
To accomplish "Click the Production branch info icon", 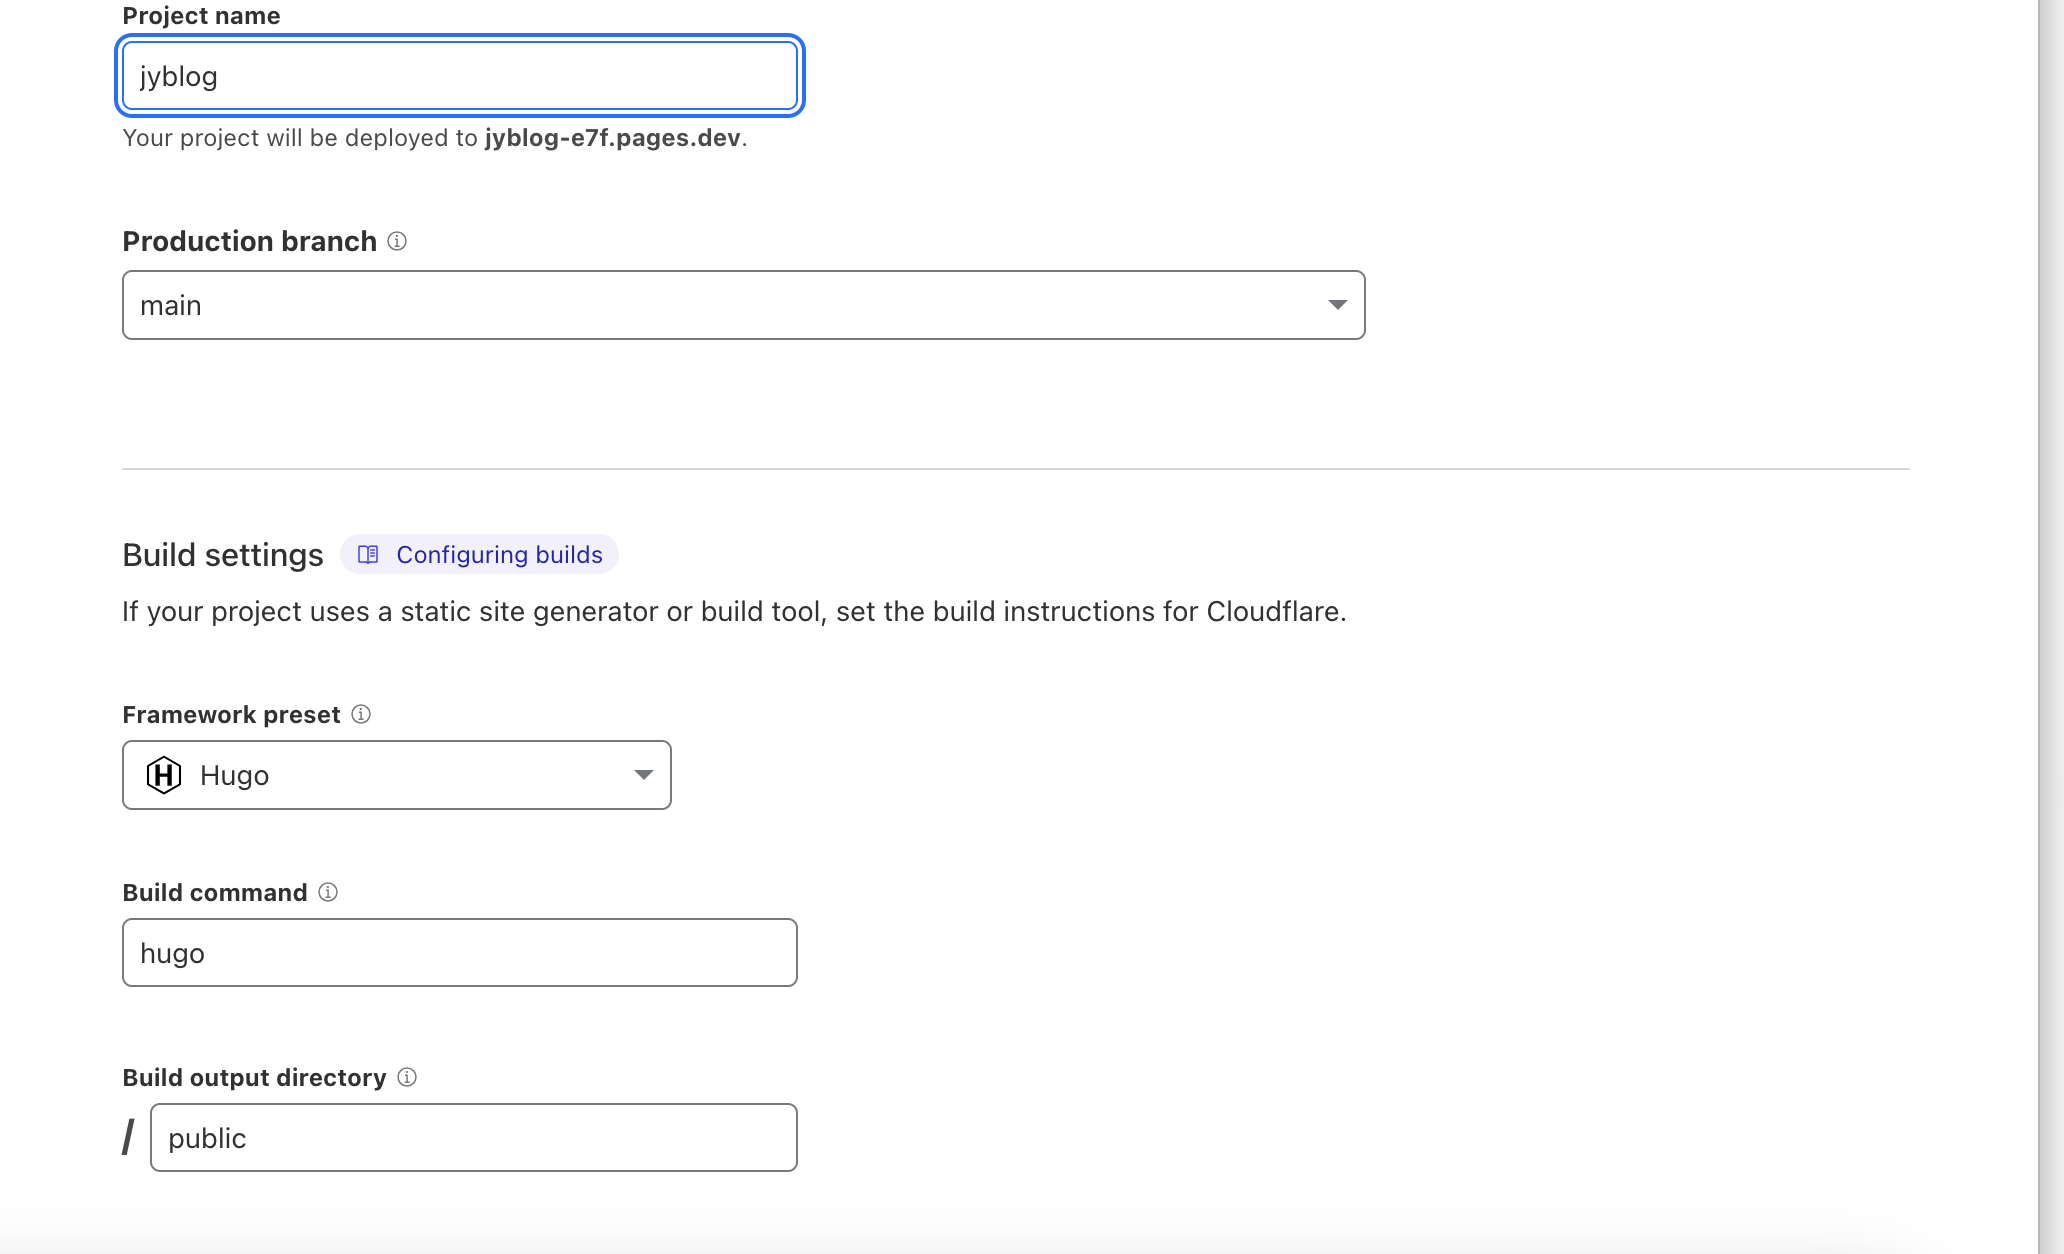I will pyautogui.click(x=397, y=241).
